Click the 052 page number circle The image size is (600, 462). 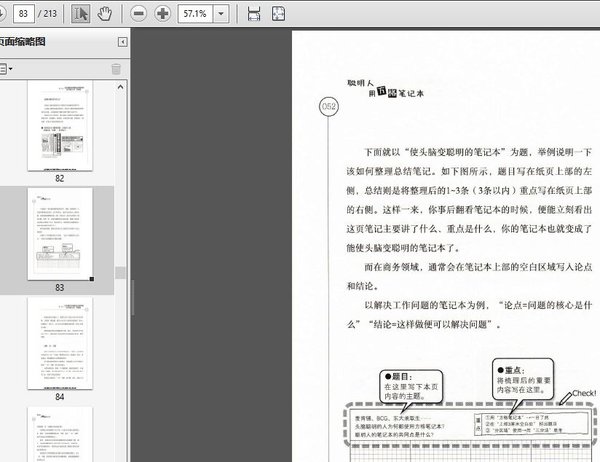click(329, 106)
